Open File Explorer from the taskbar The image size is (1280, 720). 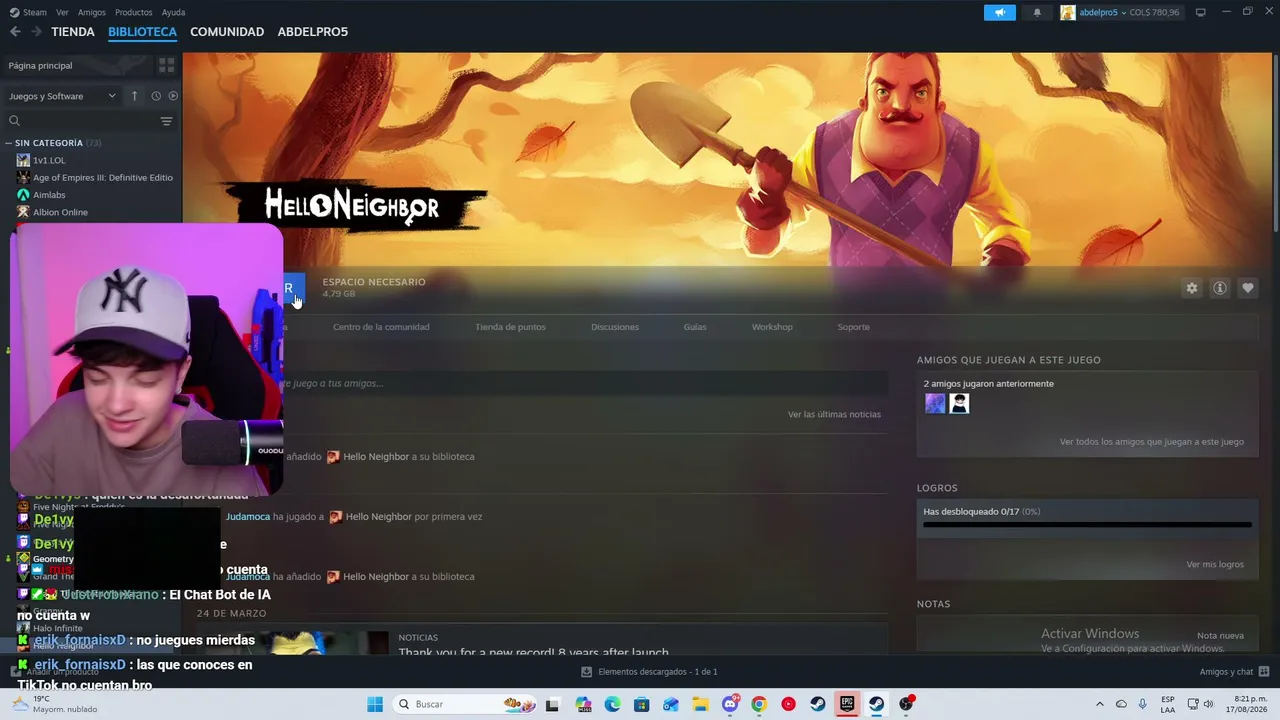(x=701, y=704)
